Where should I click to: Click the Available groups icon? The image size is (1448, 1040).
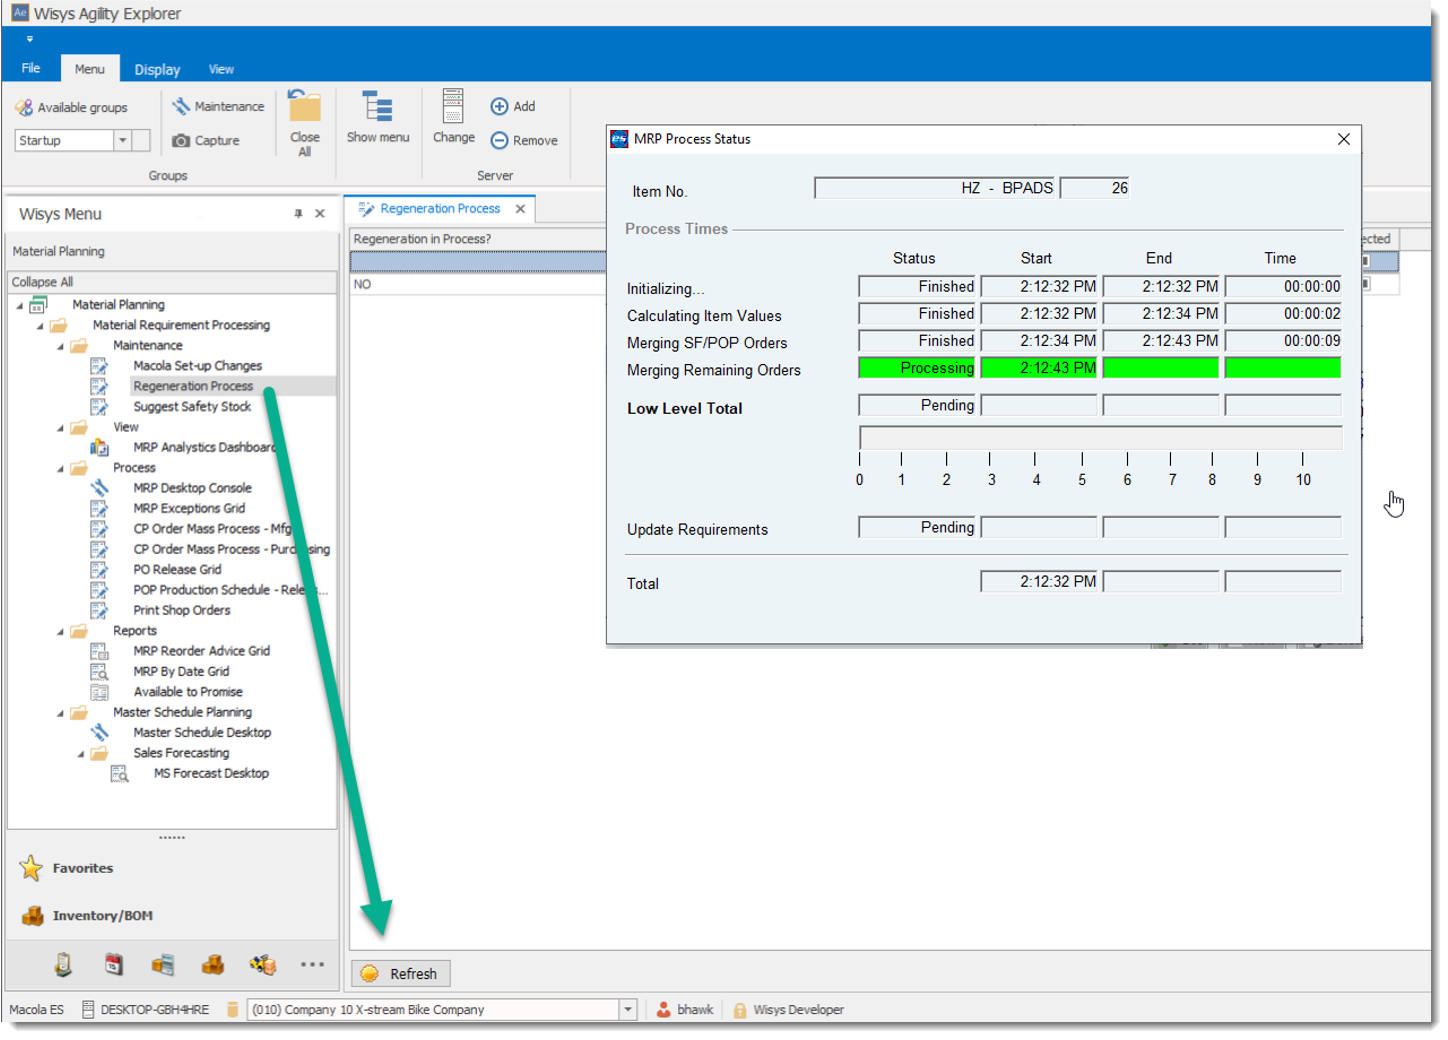coord(24,107)
